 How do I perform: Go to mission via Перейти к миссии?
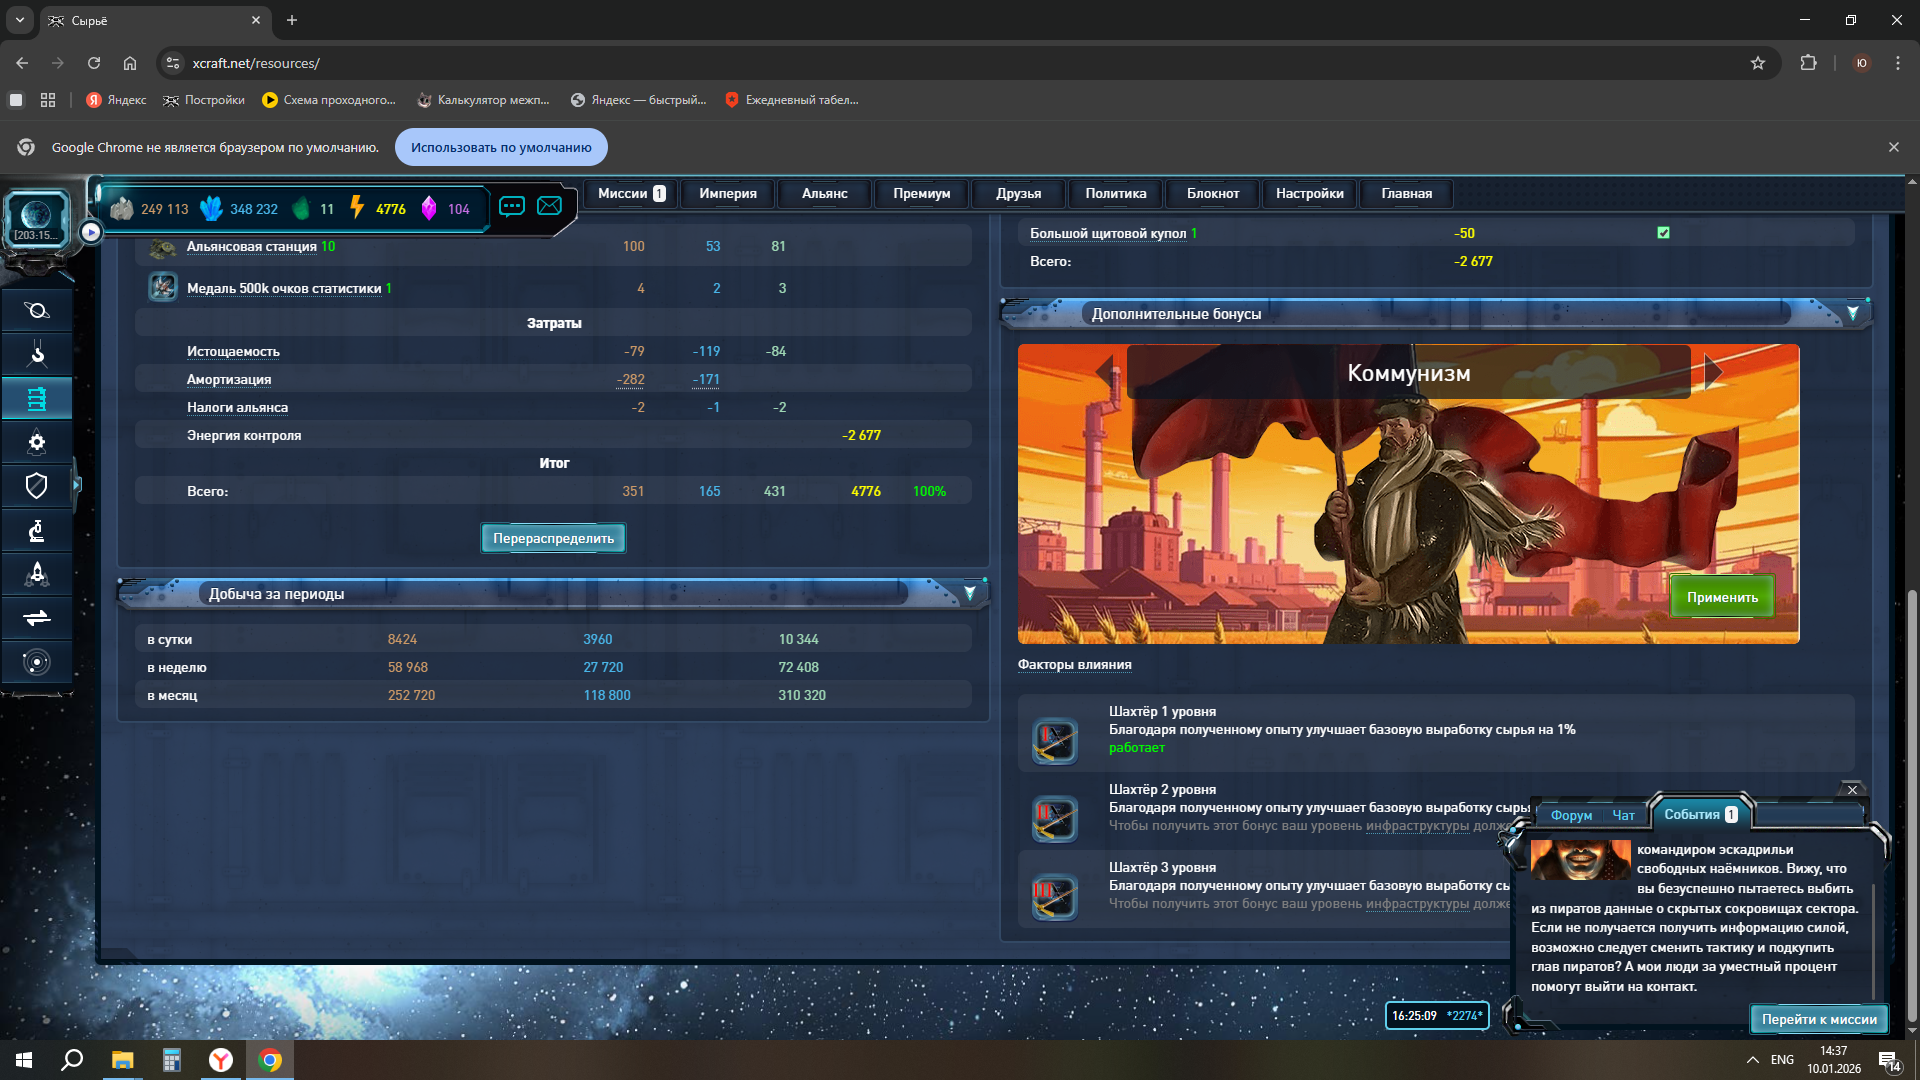(x=1818, y=1019)
